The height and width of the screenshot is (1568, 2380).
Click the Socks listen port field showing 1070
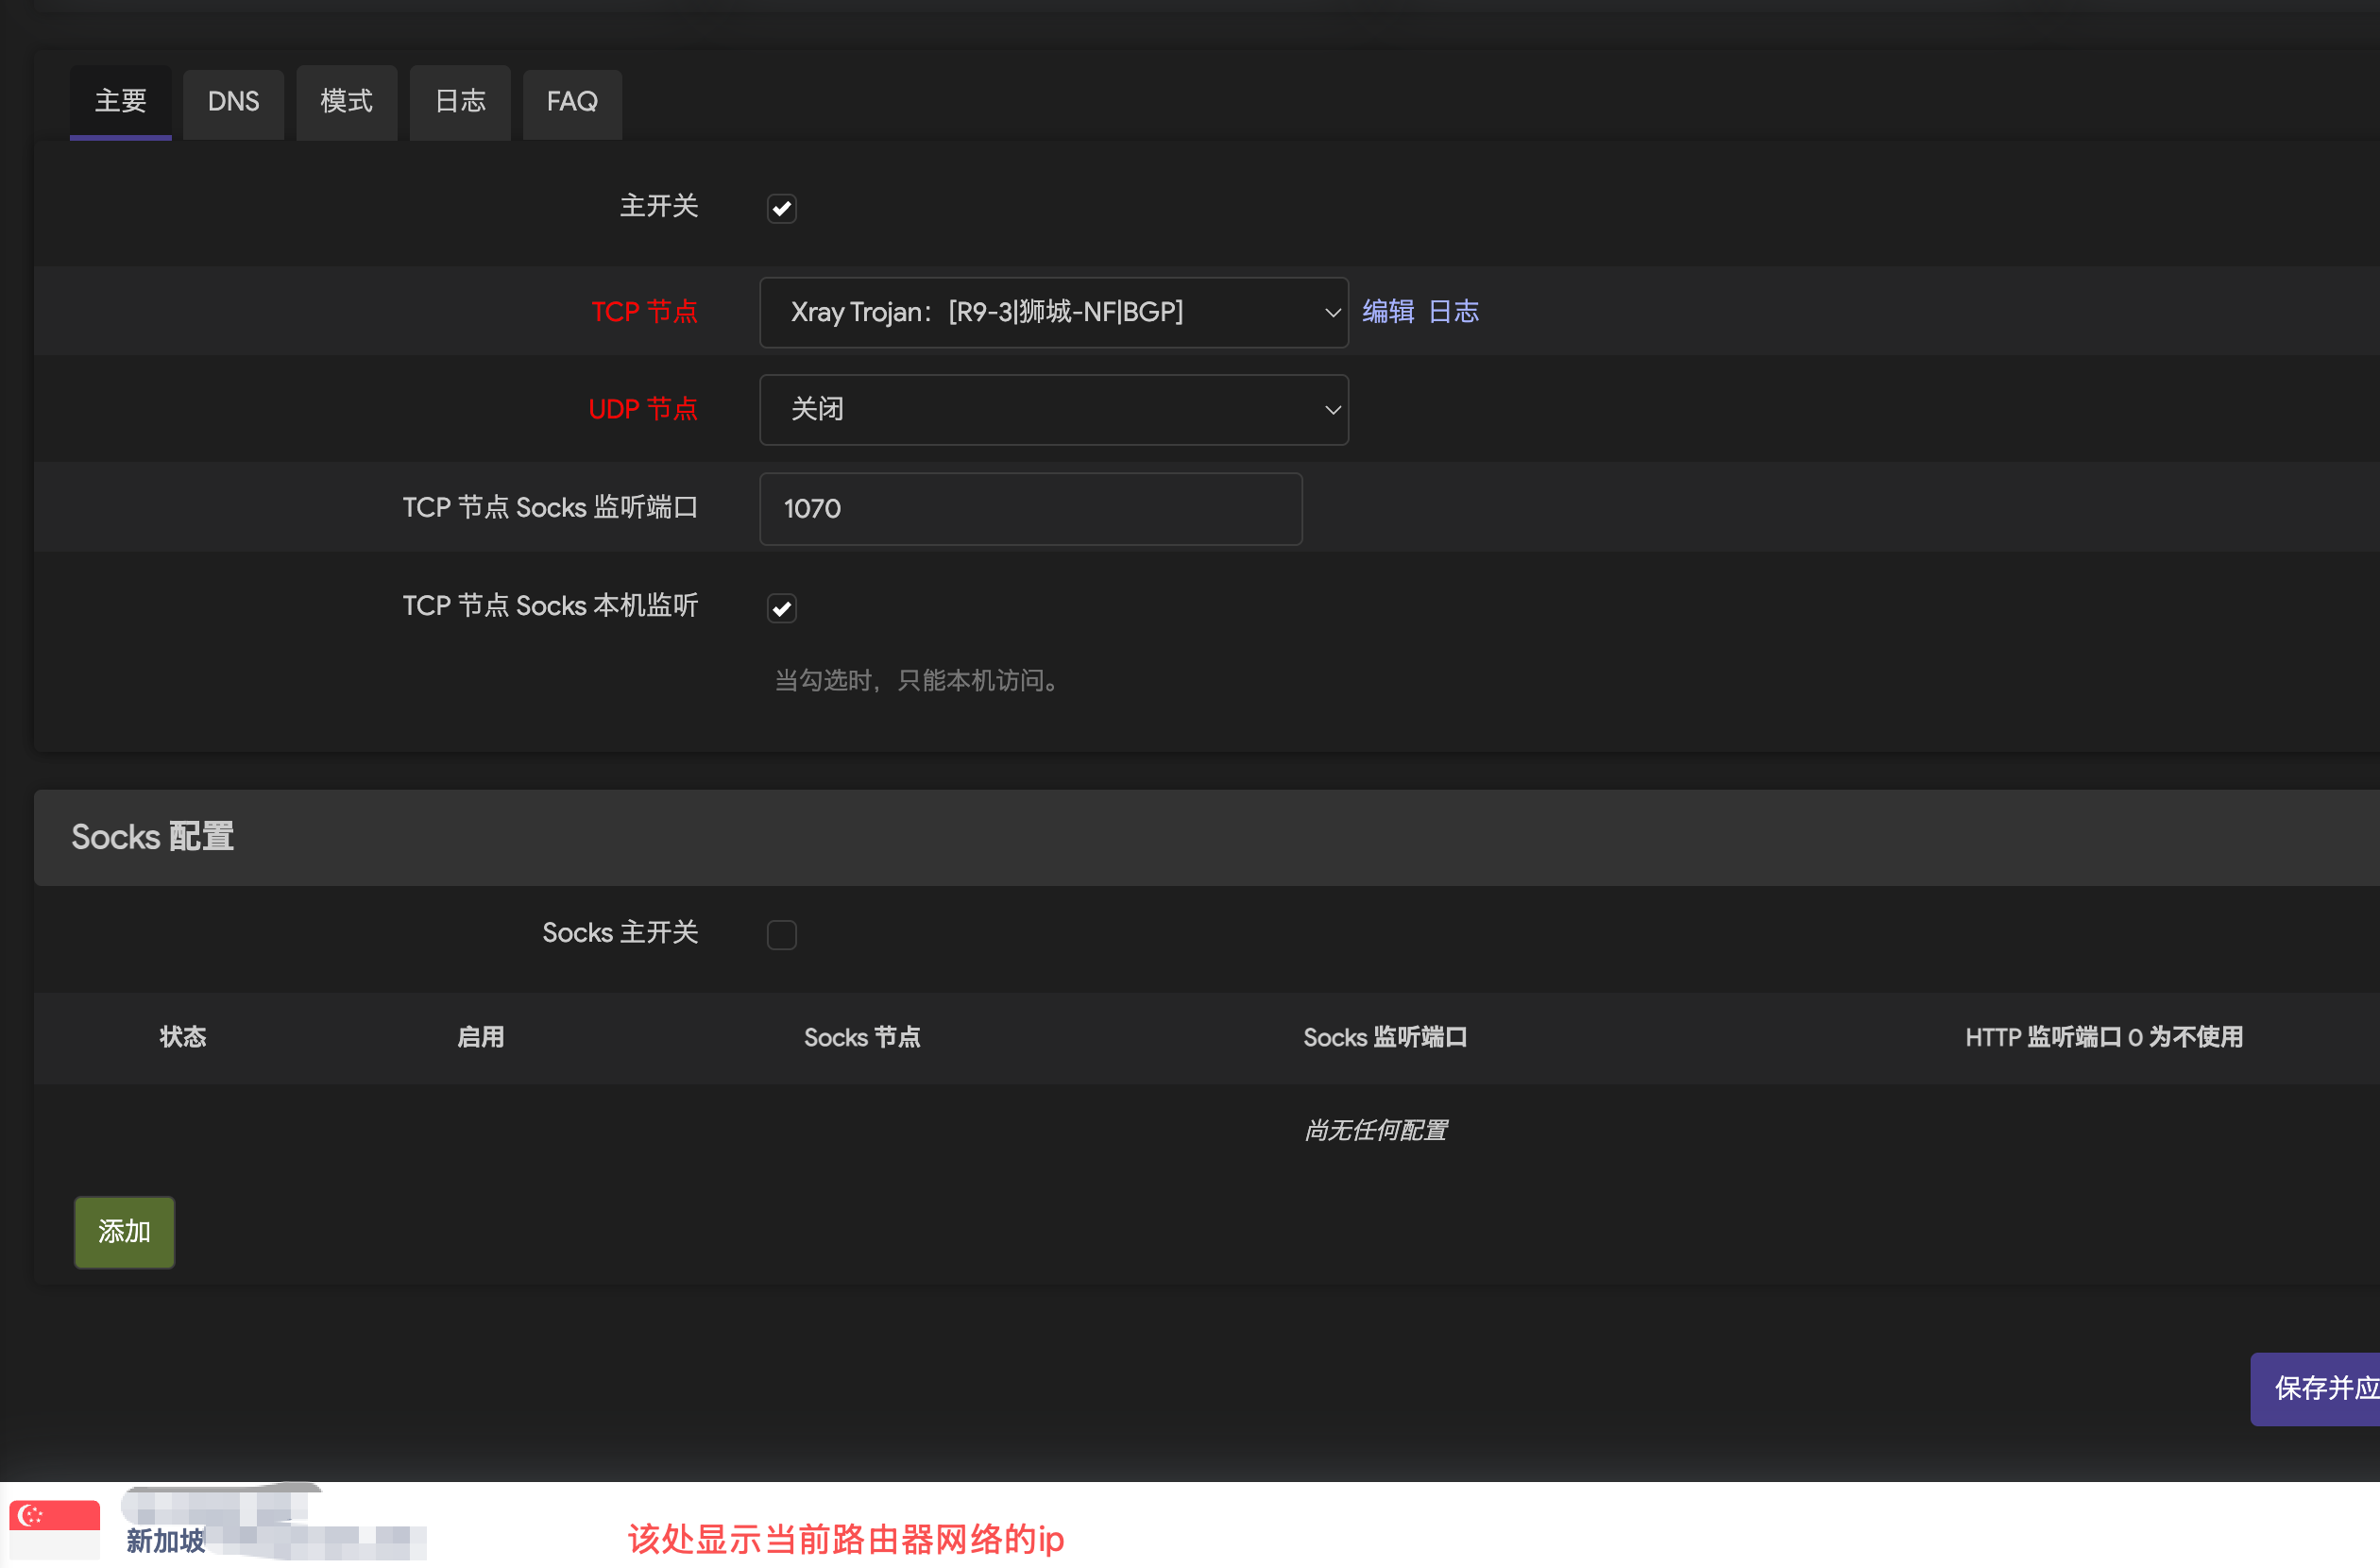[1030, 509]
